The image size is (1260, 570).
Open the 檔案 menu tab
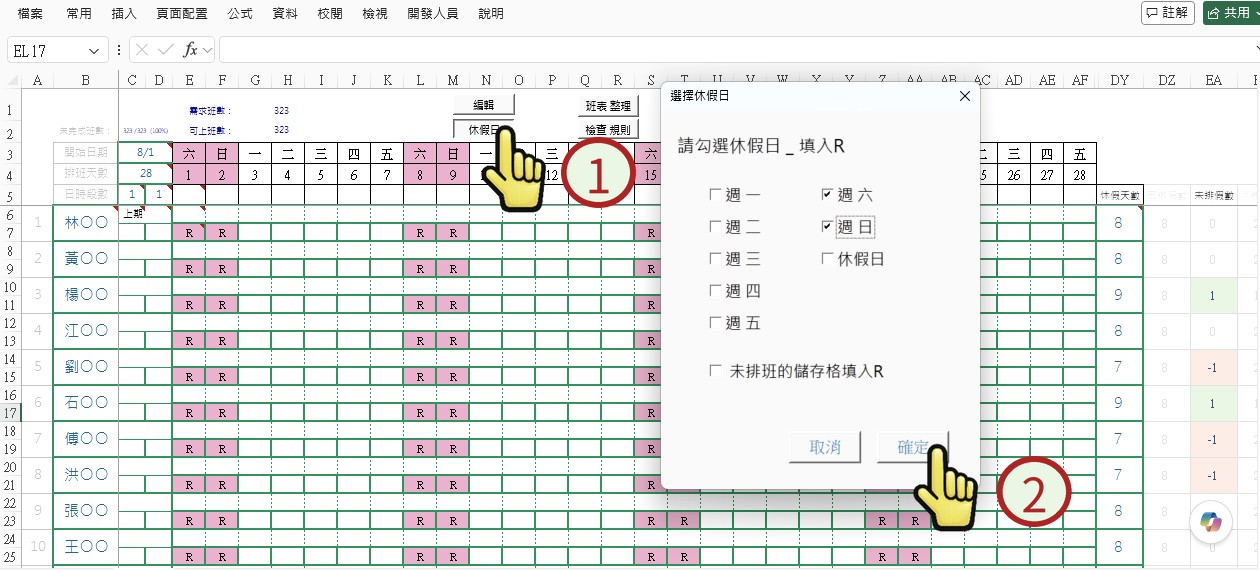(30, 14)
